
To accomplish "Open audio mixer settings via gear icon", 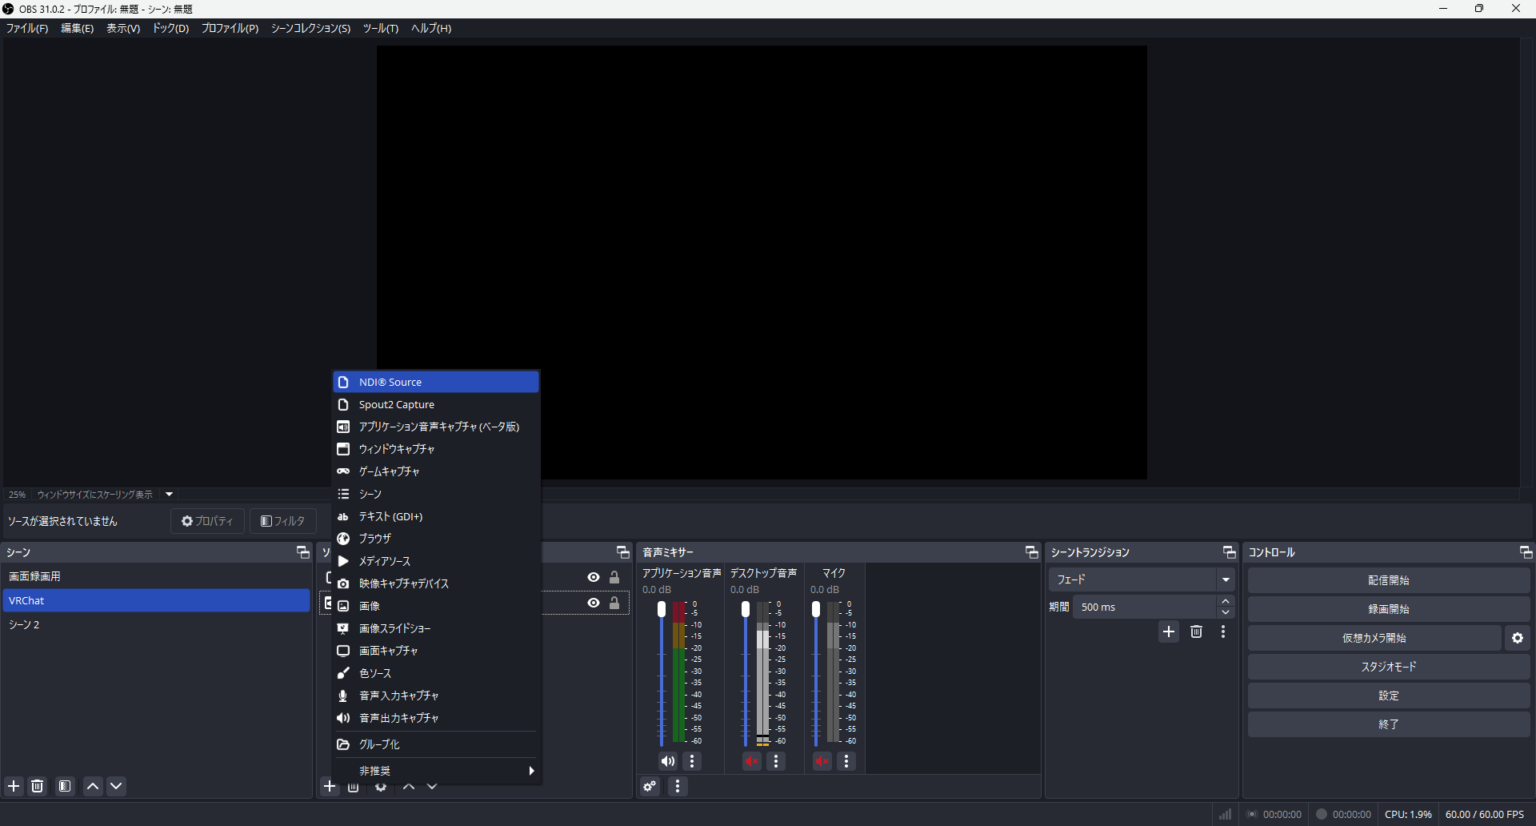I will 649,786.
